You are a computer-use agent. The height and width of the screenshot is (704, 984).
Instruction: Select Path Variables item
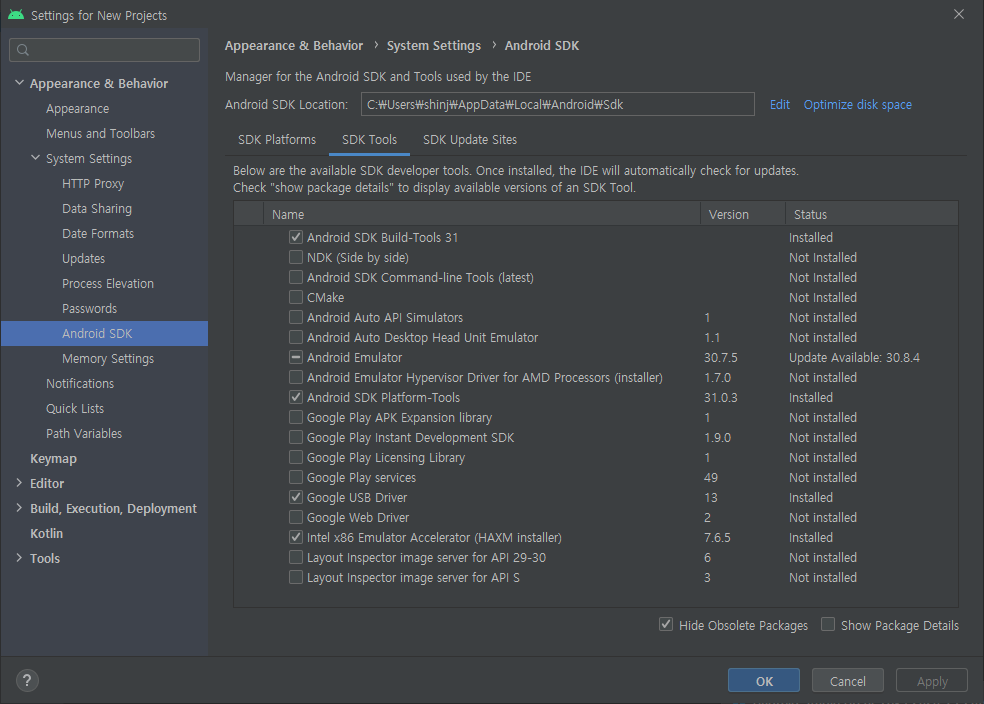click(x=83, y=434)
